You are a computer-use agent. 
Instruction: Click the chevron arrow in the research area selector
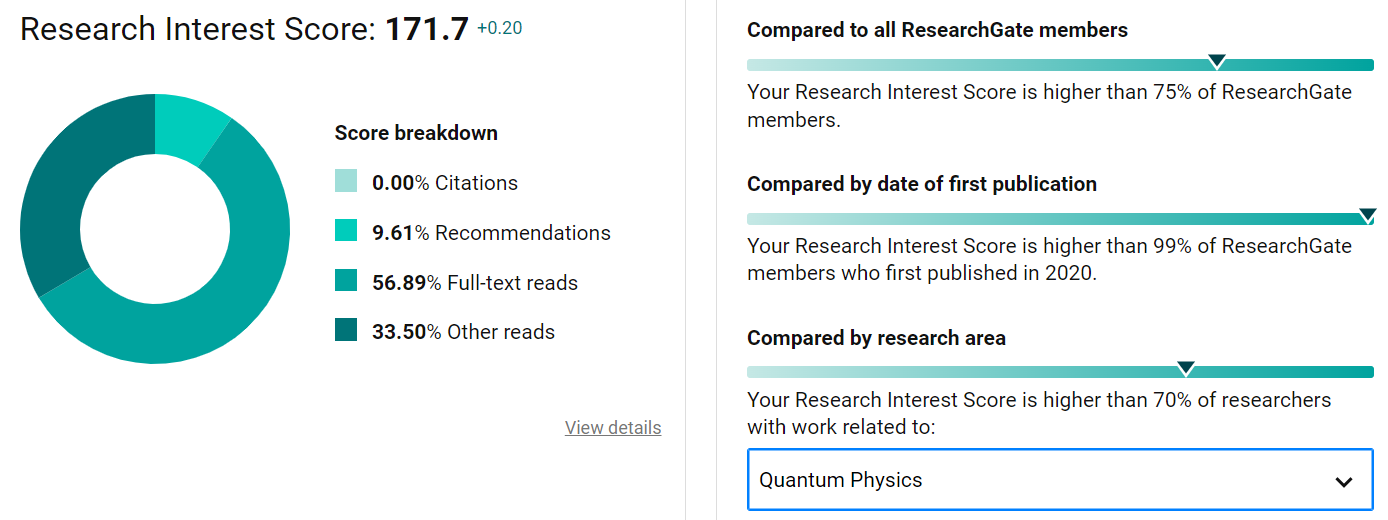pos(1344,481)
